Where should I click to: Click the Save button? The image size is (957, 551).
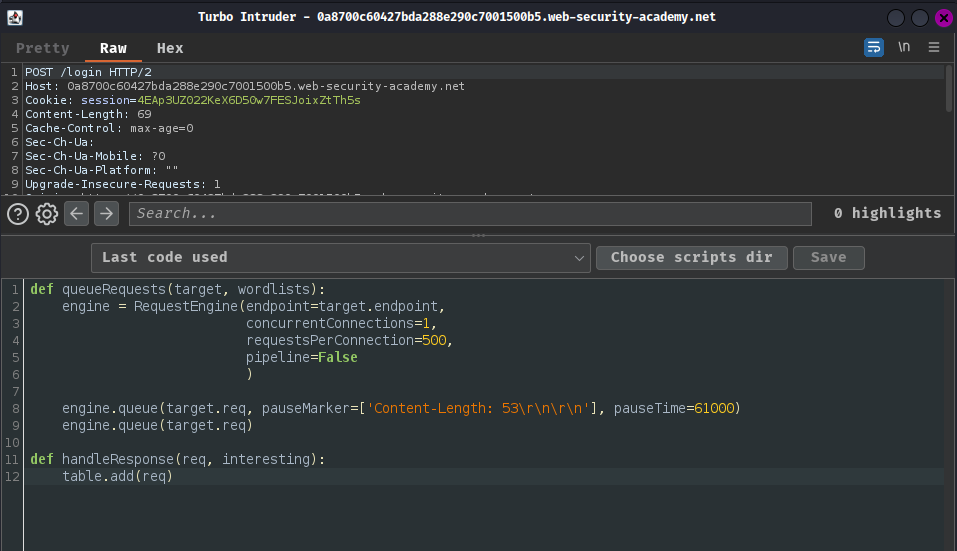[828, 257]
